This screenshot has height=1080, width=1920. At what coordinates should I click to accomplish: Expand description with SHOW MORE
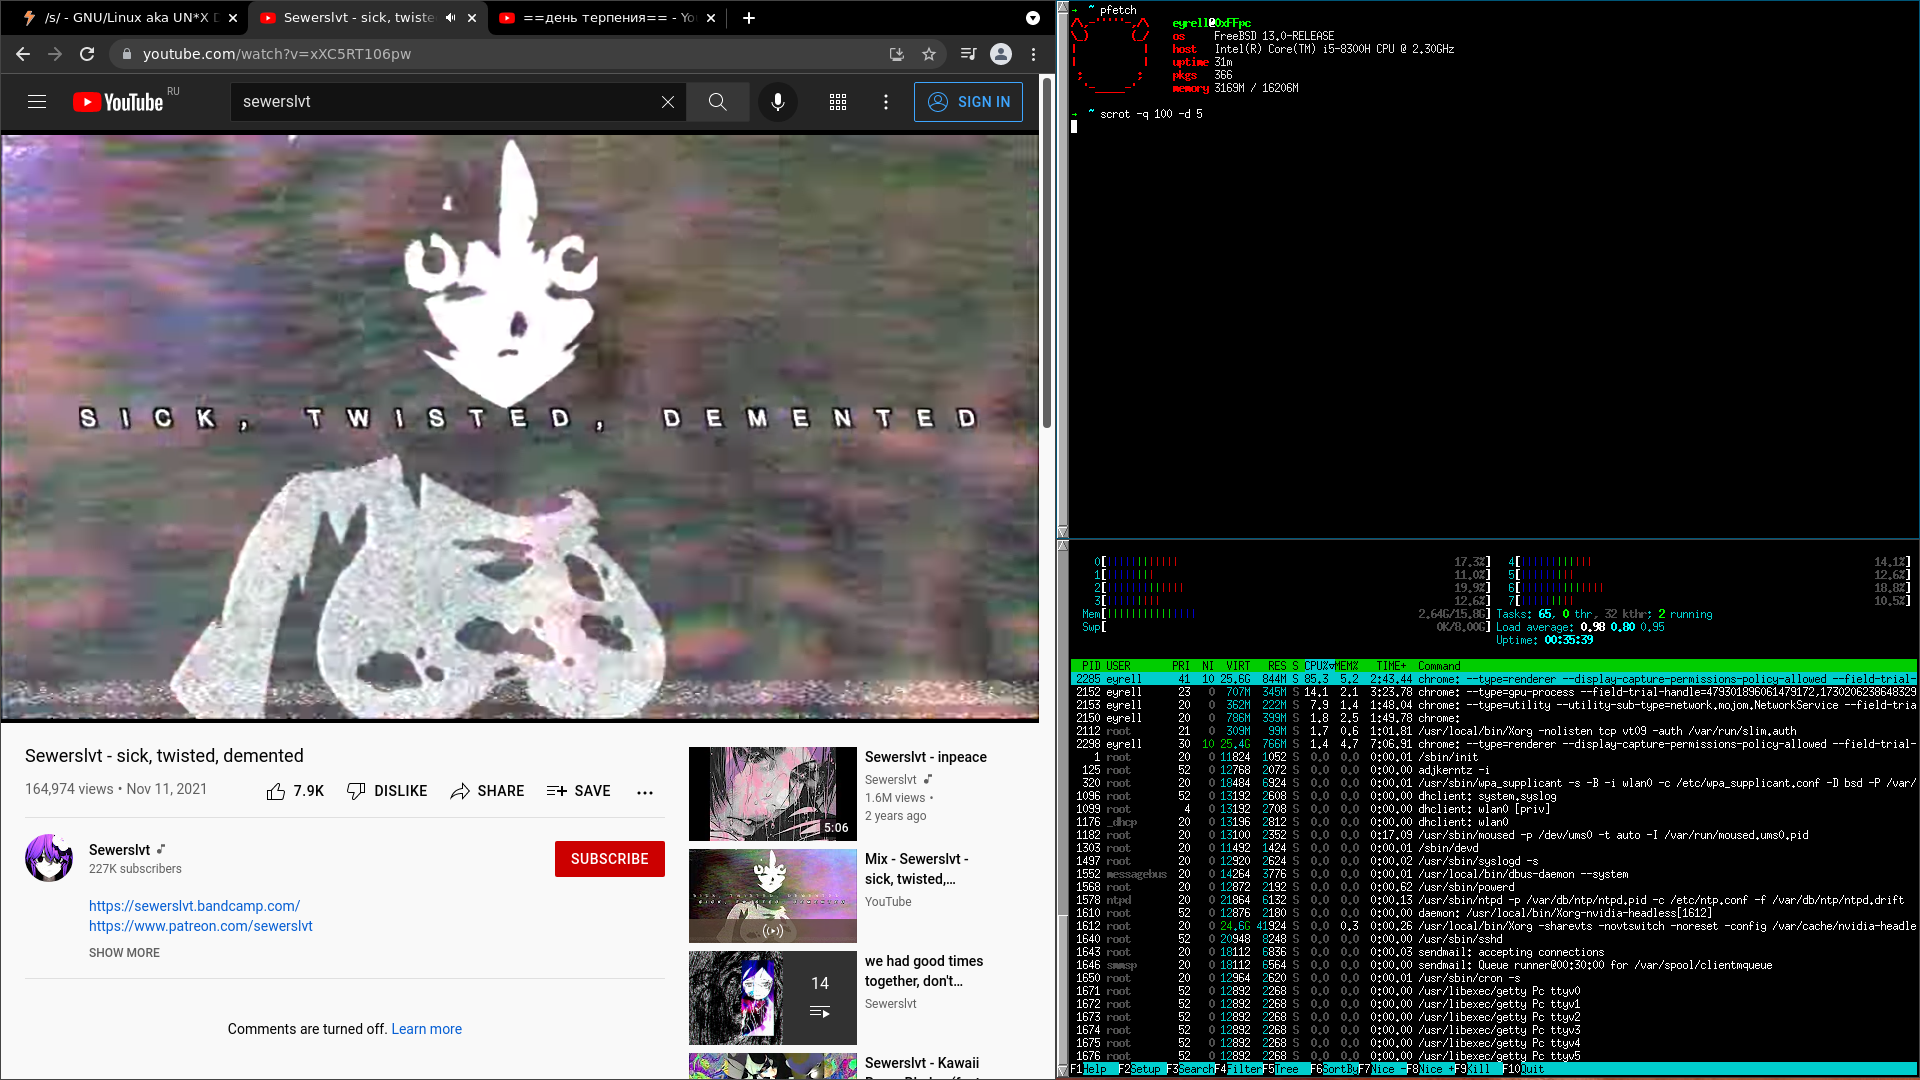[124, 953]
